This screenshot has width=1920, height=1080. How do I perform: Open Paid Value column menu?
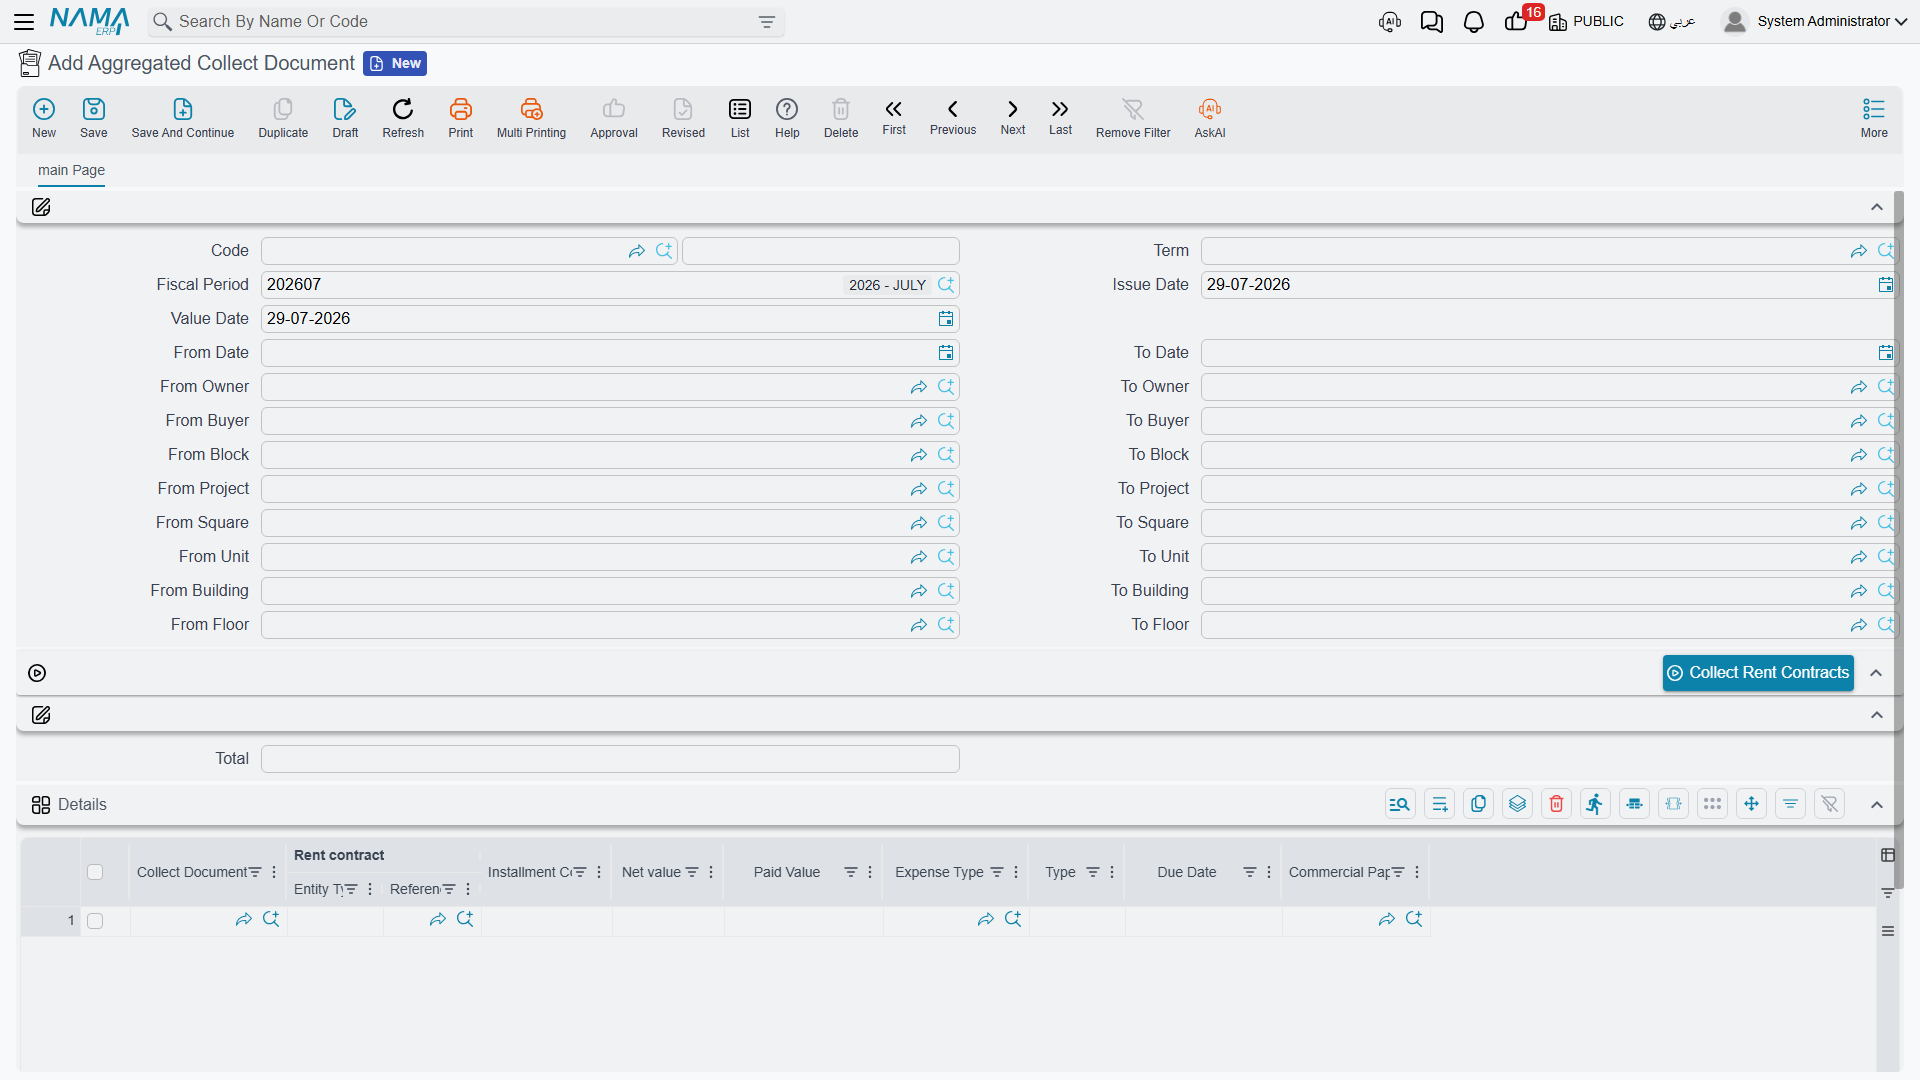click(870, 872)
